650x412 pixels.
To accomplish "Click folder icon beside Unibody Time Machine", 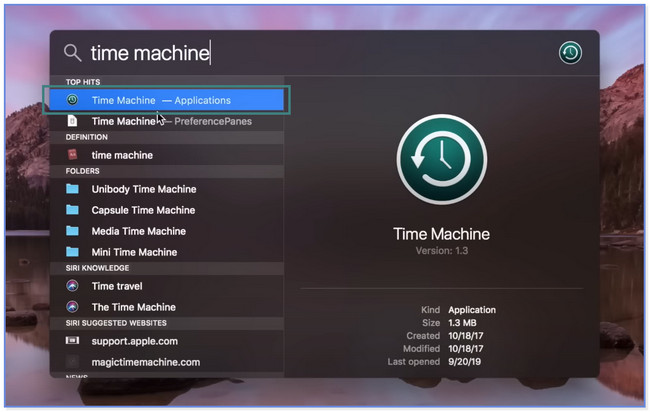I will click(x=72, y=189).
